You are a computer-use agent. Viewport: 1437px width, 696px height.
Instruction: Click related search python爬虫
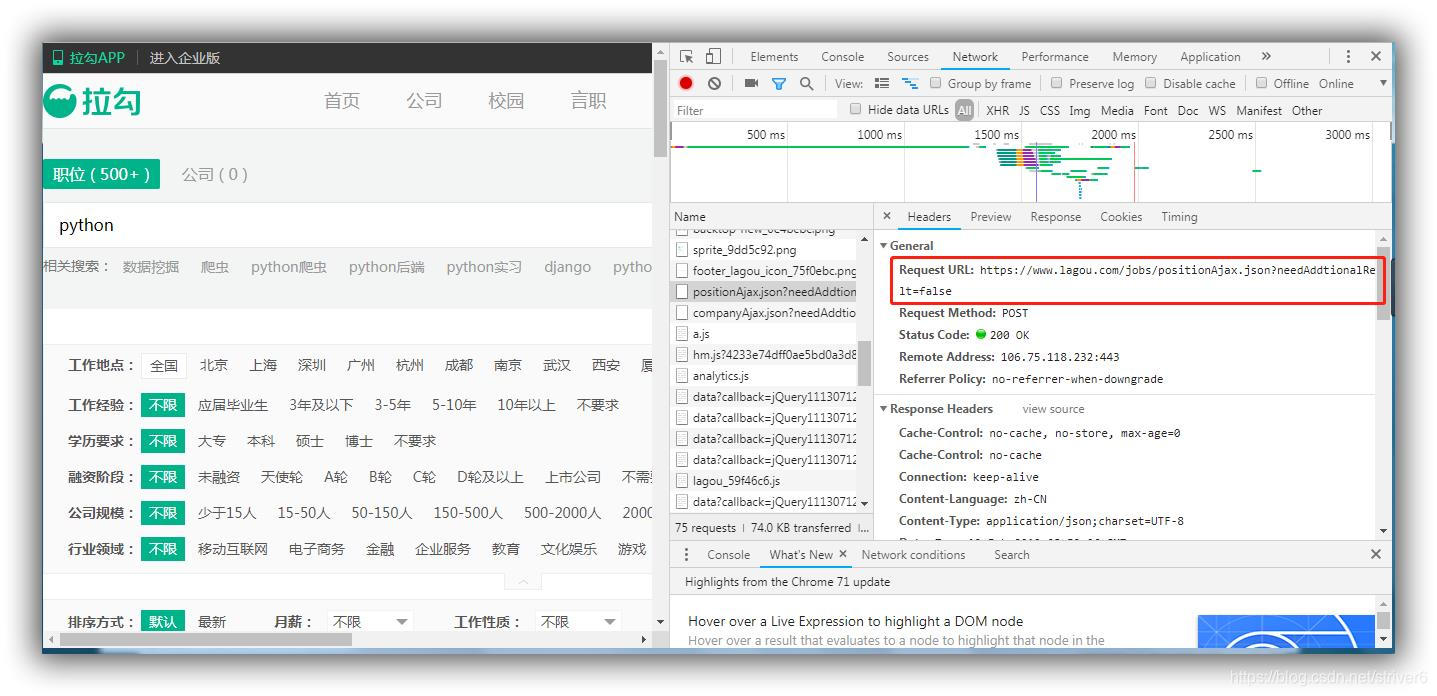289,267
